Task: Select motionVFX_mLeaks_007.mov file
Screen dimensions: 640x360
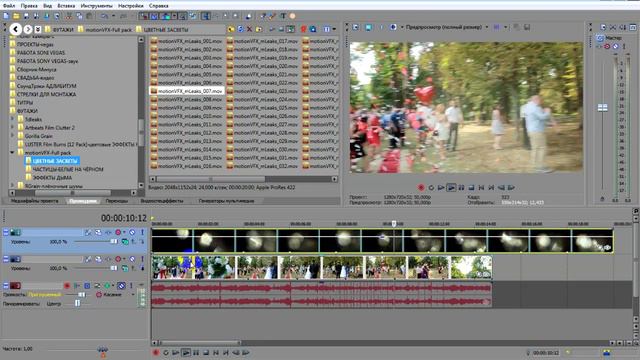Action: [187, 91]
